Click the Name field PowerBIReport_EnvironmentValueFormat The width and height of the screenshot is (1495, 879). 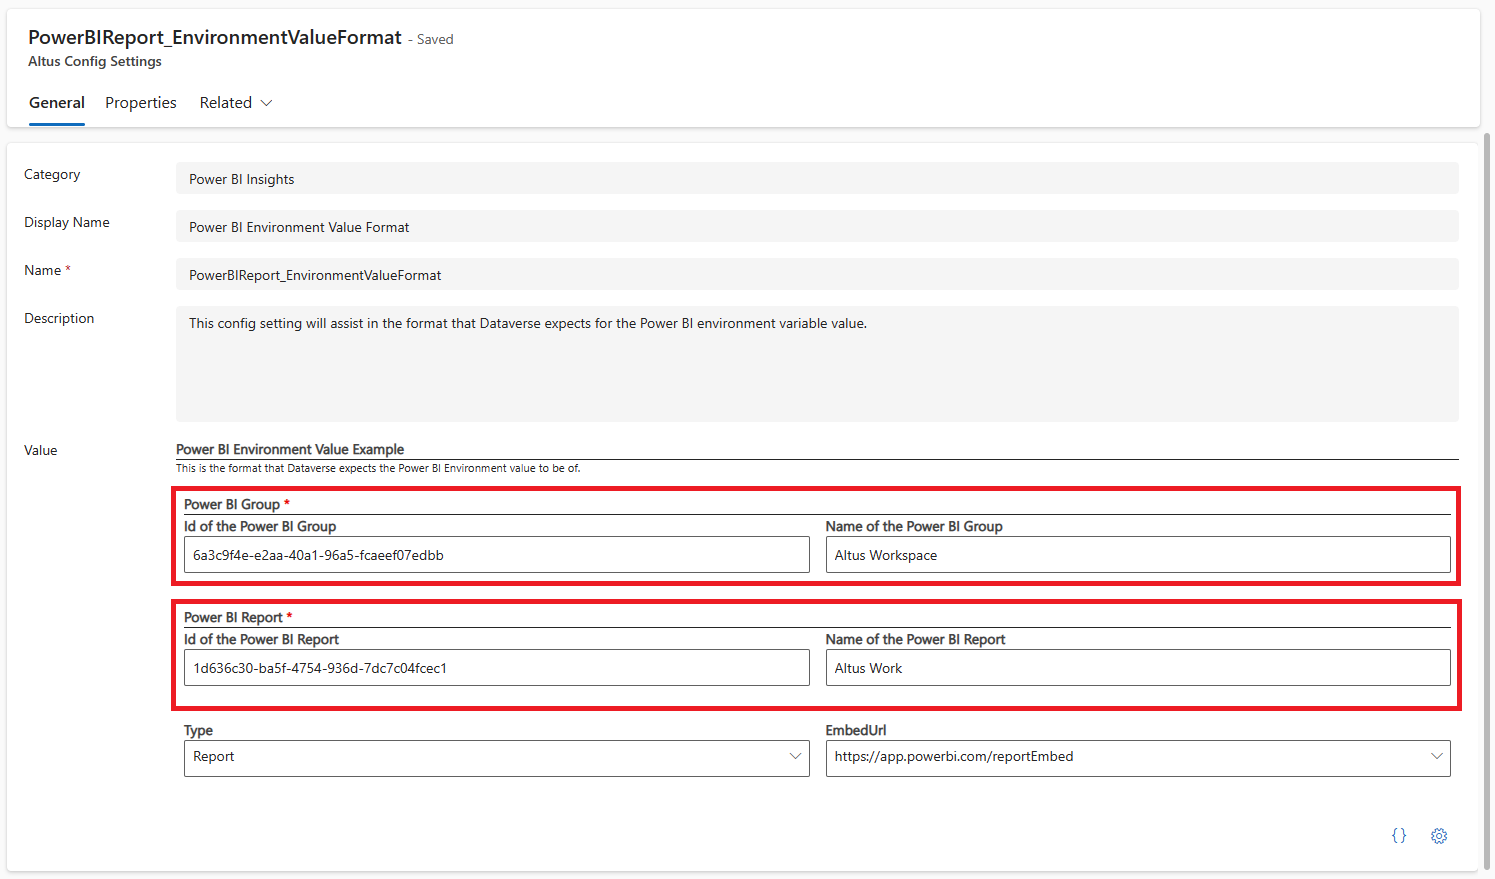(817, 275)
